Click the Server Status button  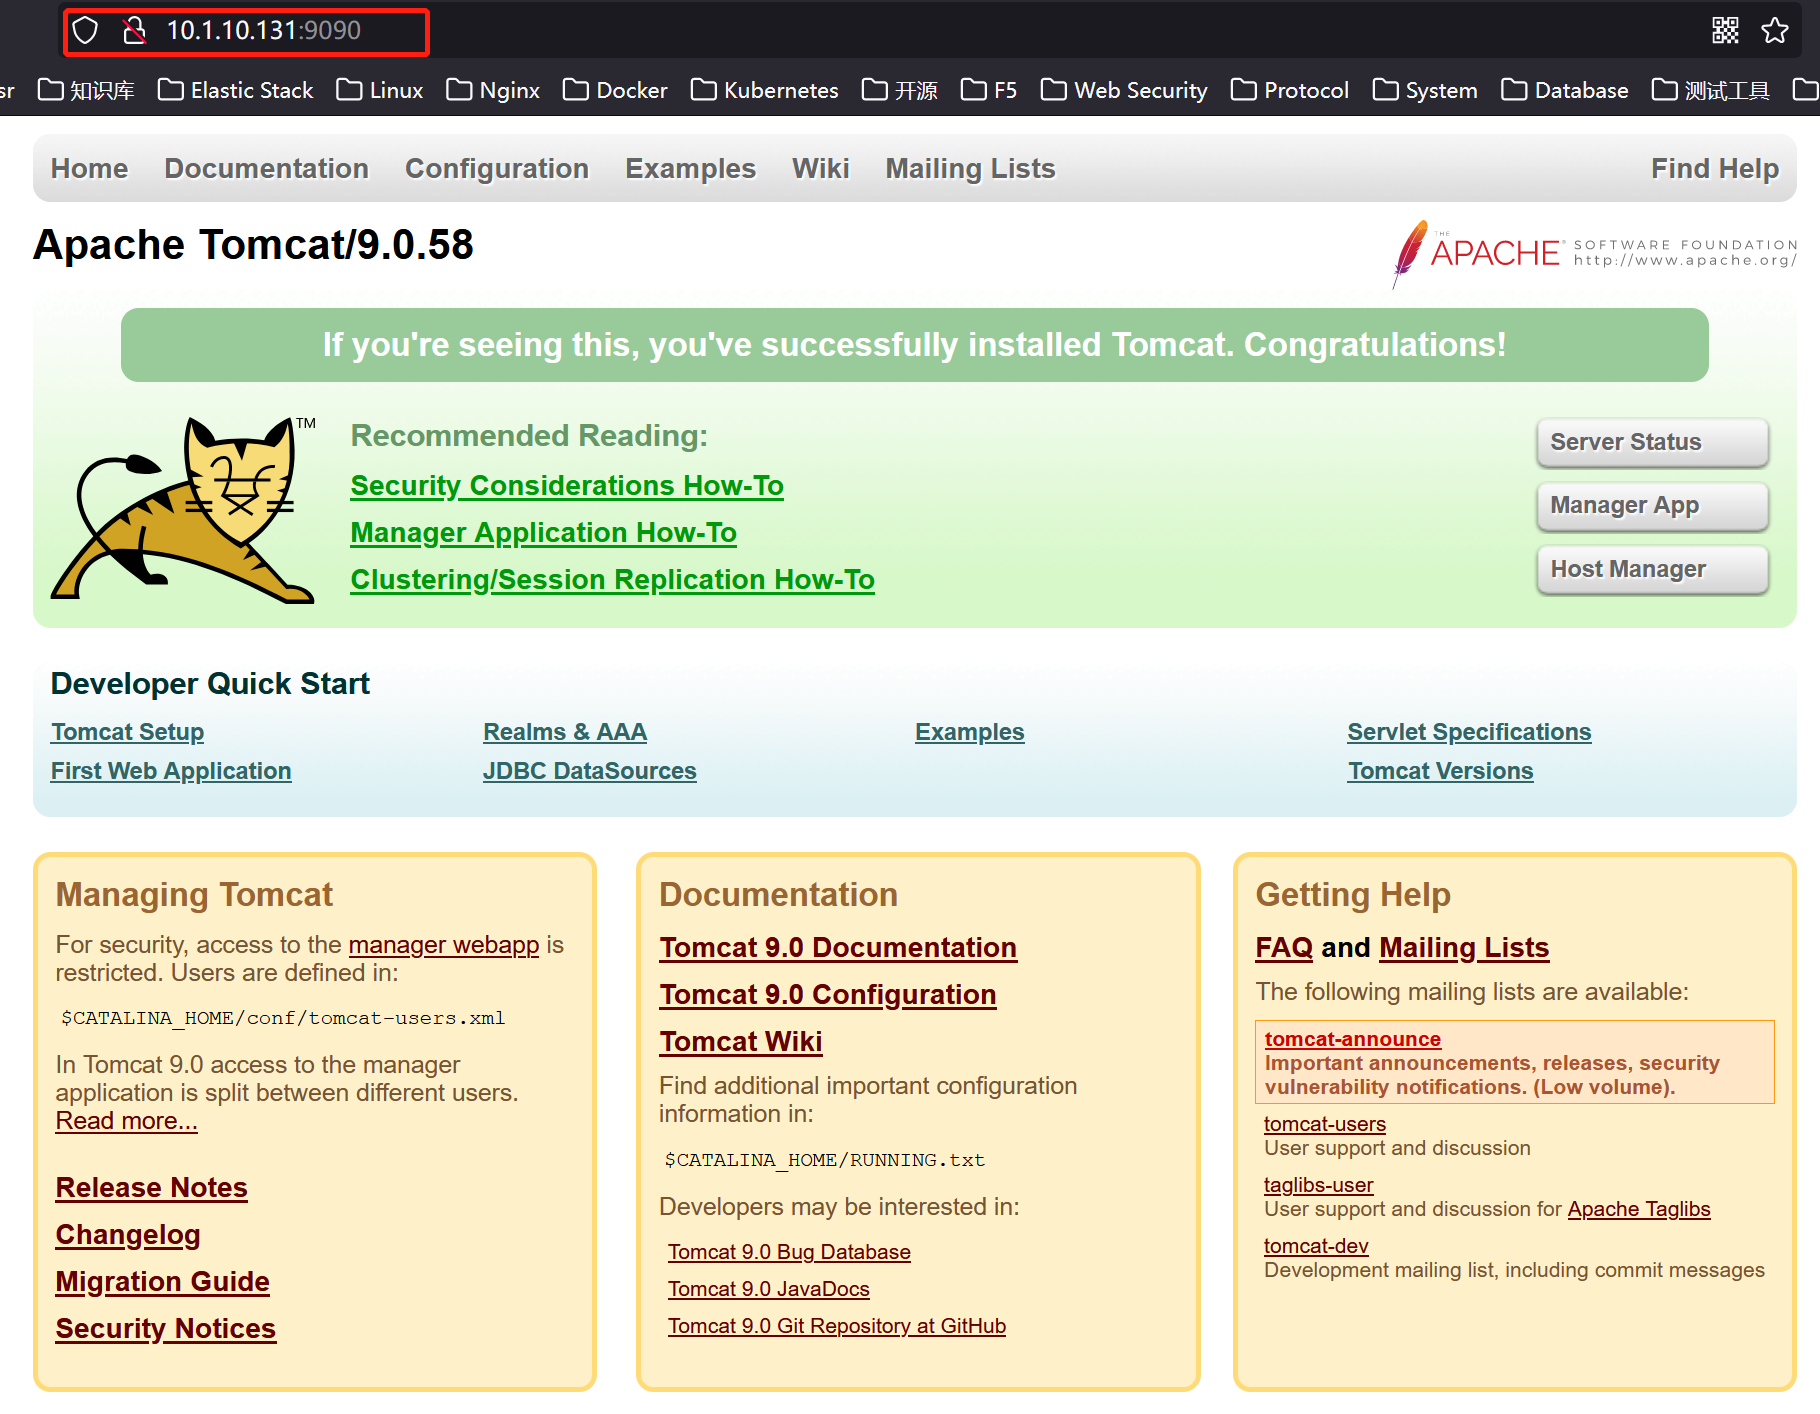tap(1653, 442)
